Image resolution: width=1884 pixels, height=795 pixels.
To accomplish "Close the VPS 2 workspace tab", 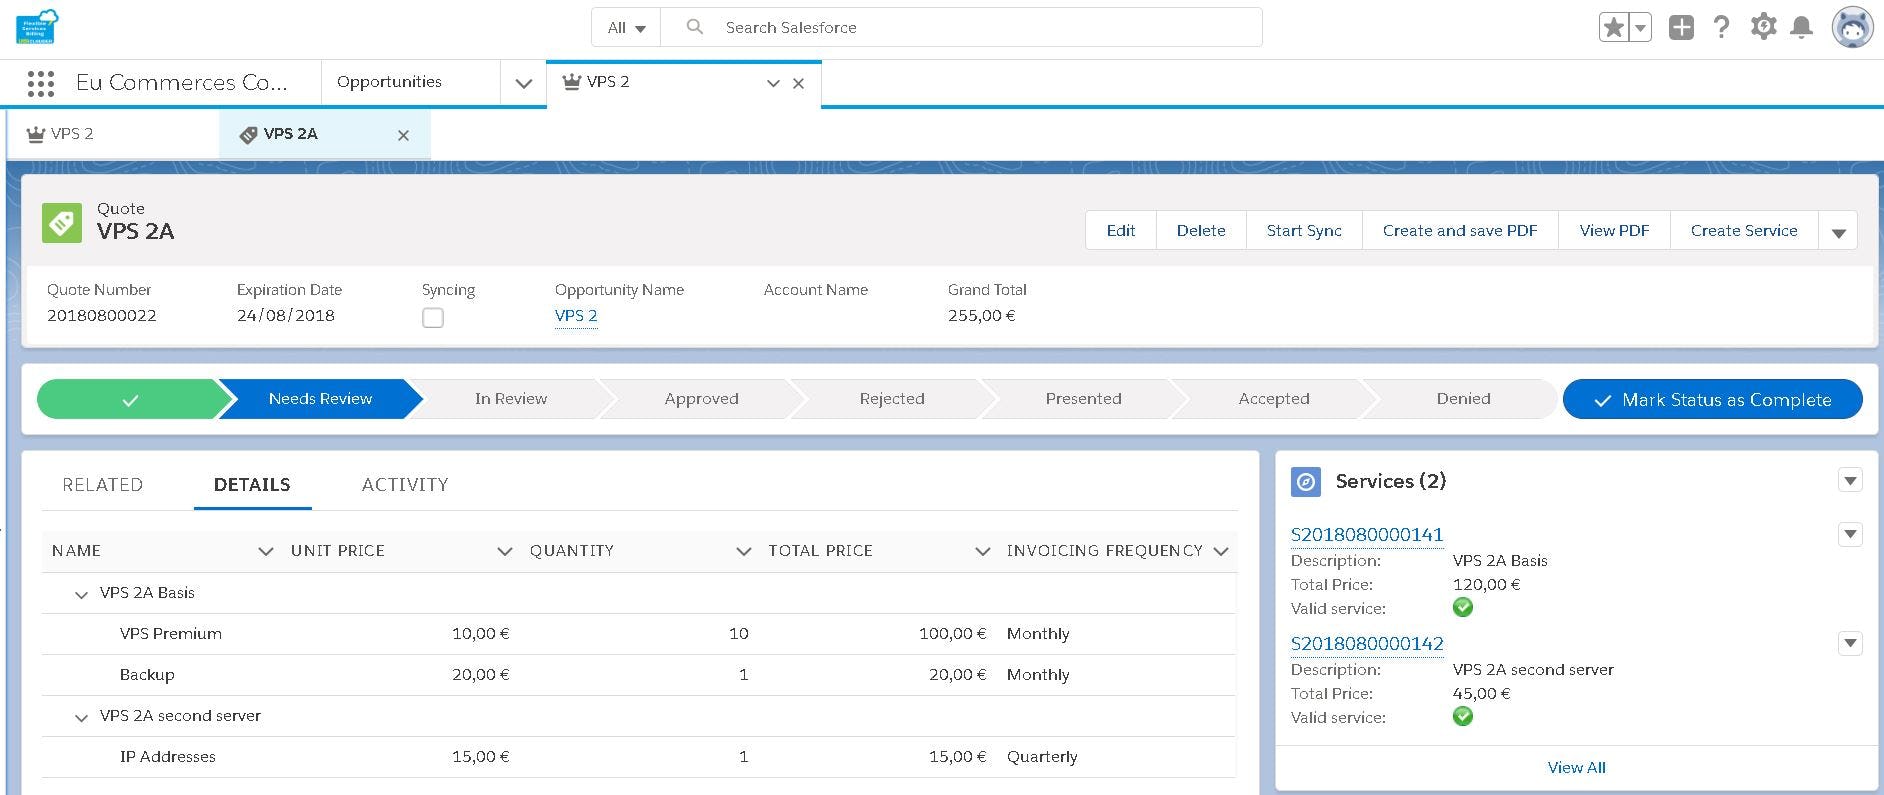I will (x=798, y=83).
